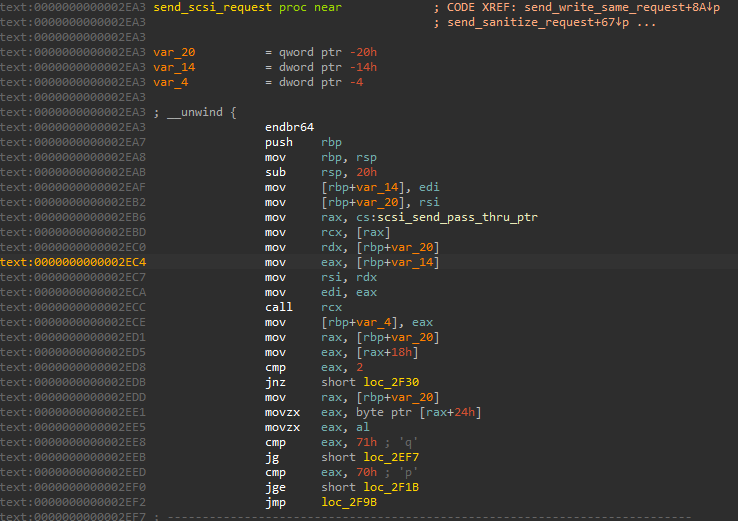
Task: Click the byte ptr [rax+24h] operand
Action: point(418,412)
